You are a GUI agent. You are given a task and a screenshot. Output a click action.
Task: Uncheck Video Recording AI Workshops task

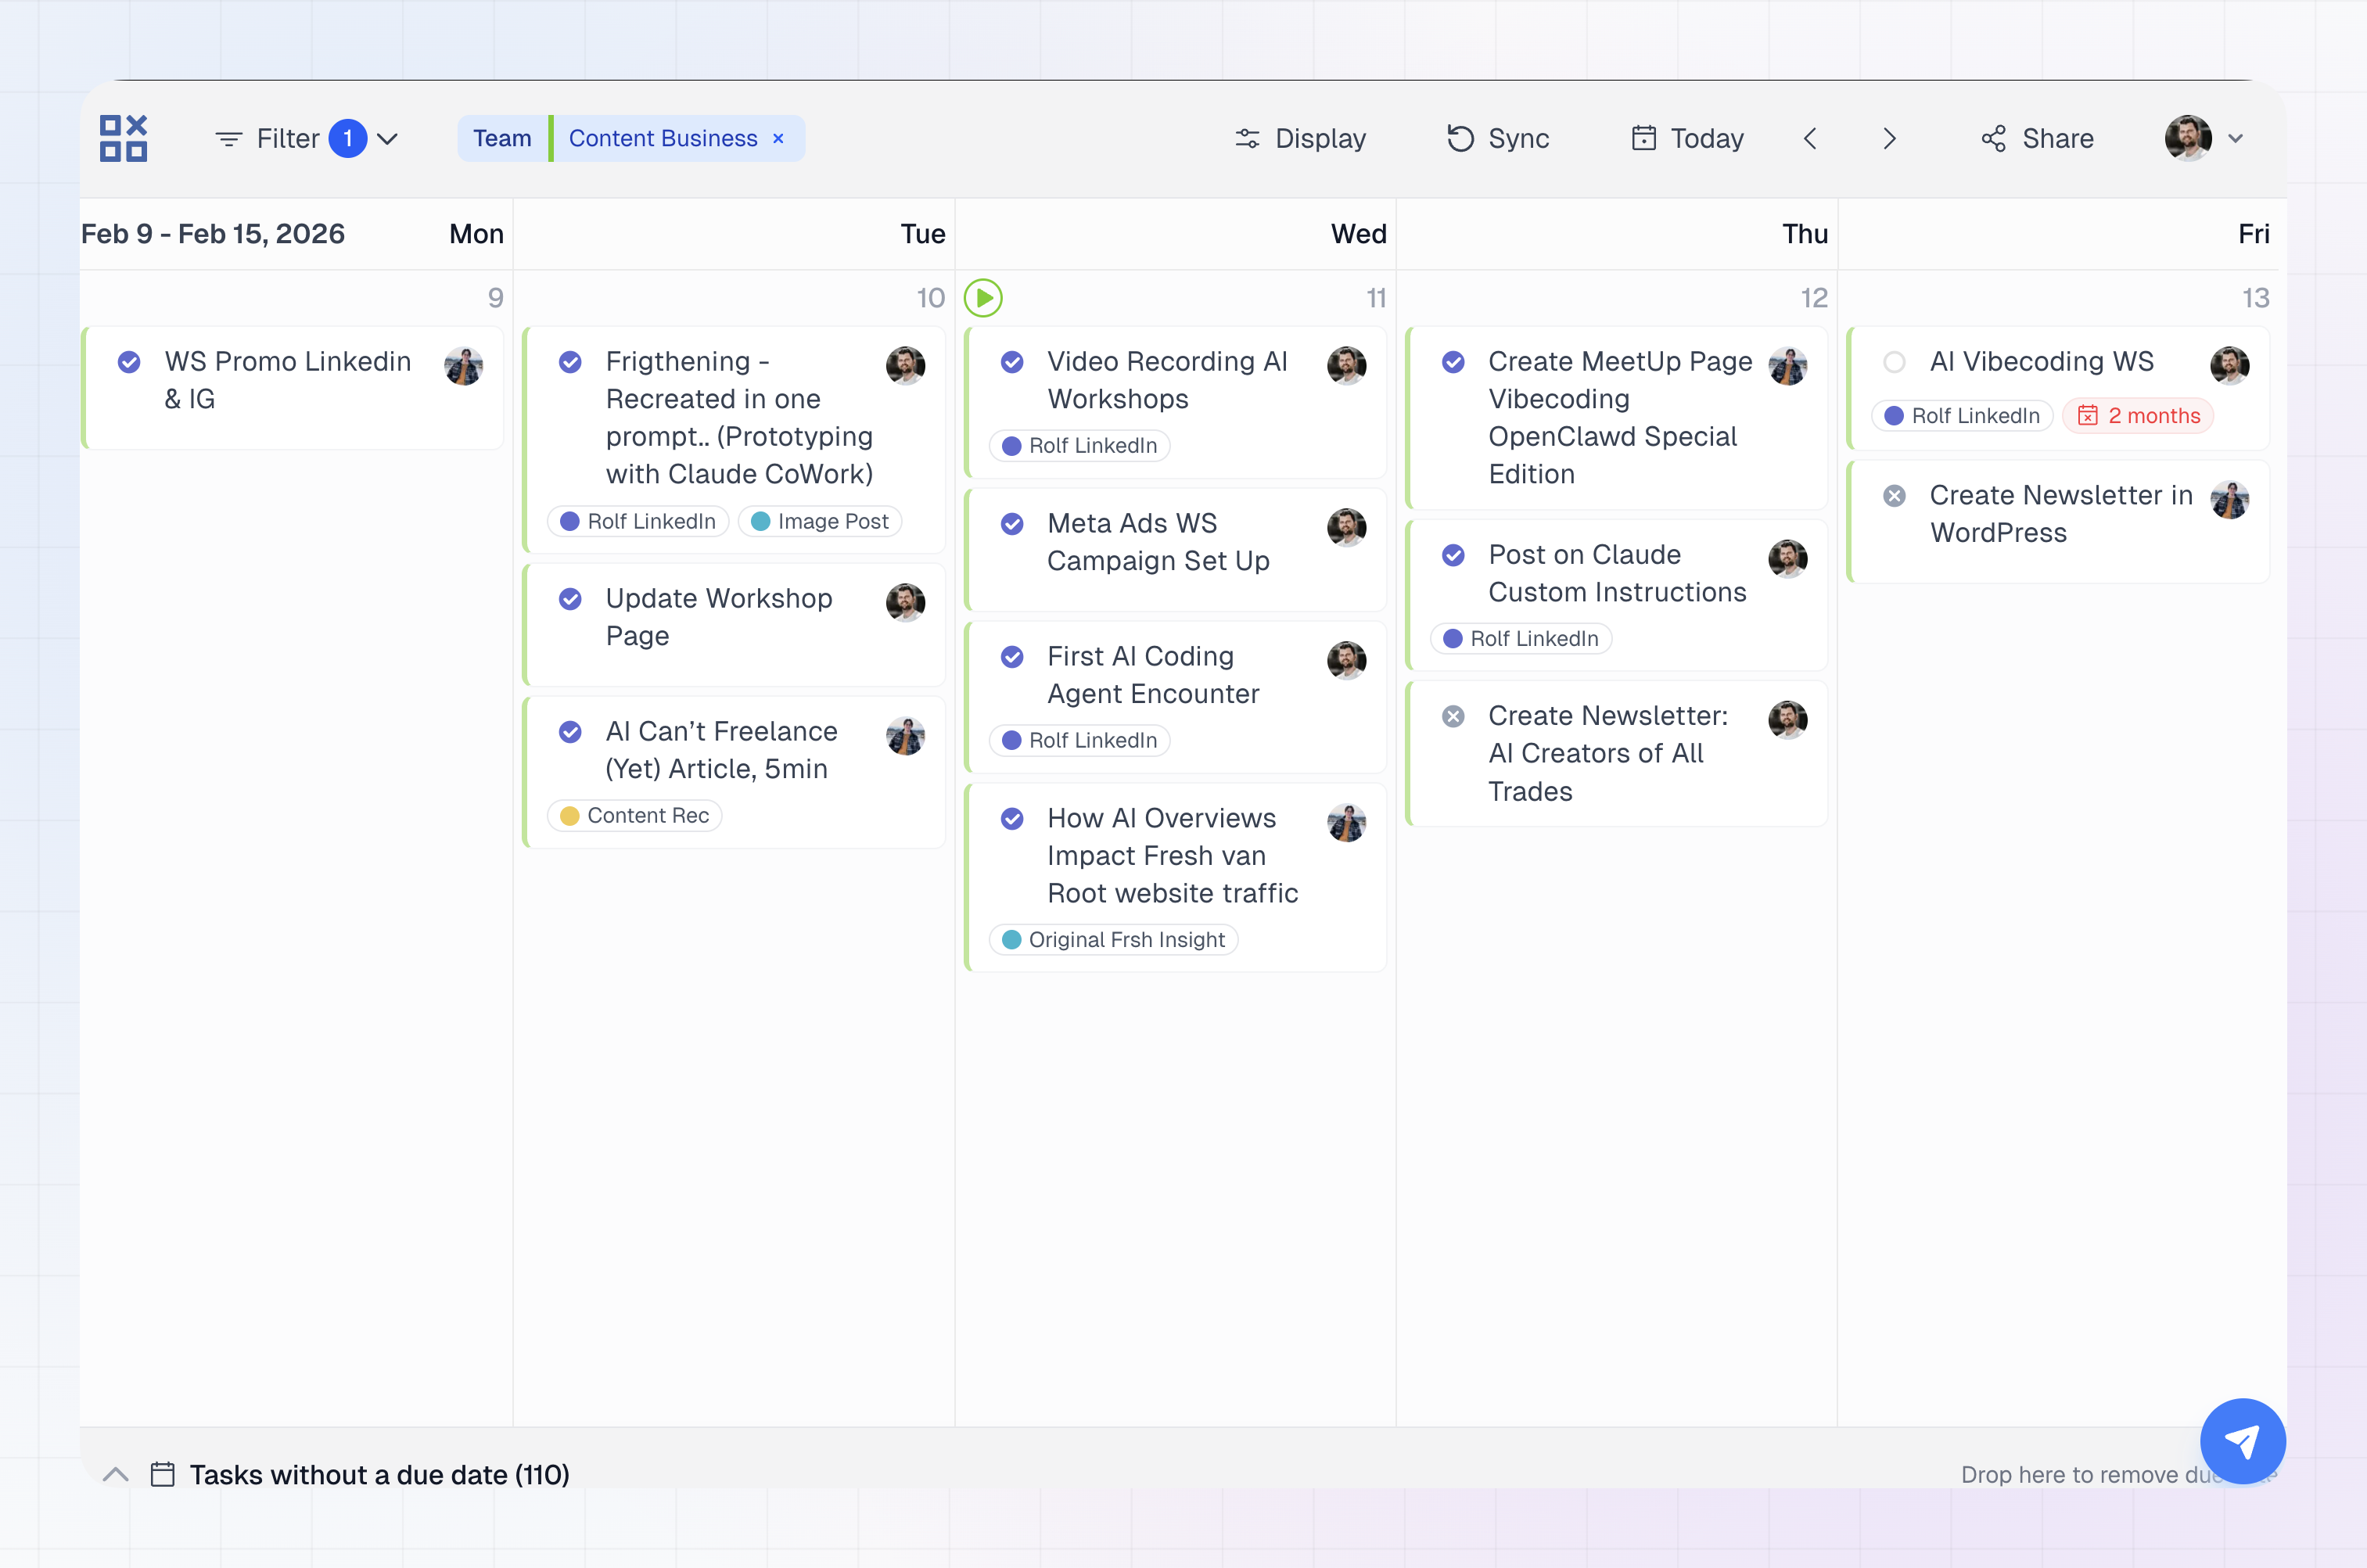tap(1012, 362)
